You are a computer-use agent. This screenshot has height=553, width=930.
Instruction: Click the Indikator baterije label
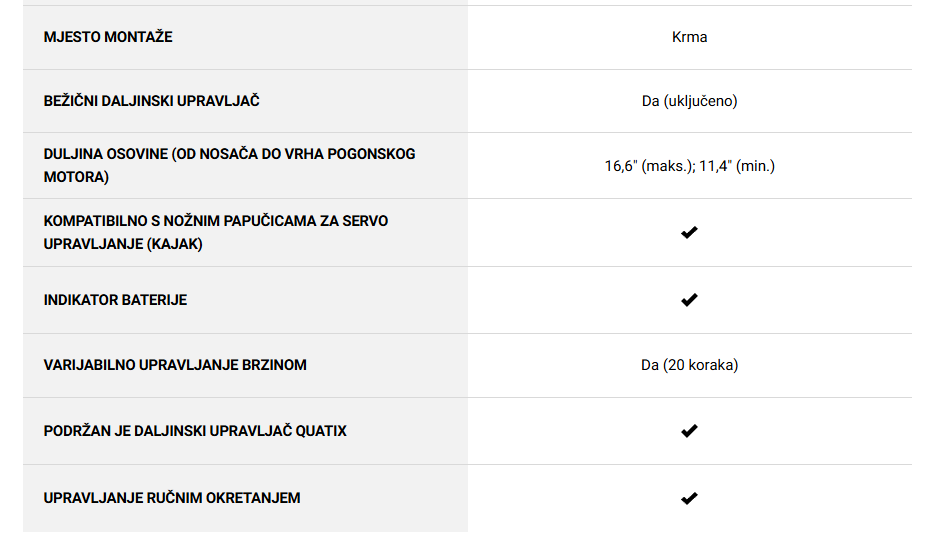point(115,300)
